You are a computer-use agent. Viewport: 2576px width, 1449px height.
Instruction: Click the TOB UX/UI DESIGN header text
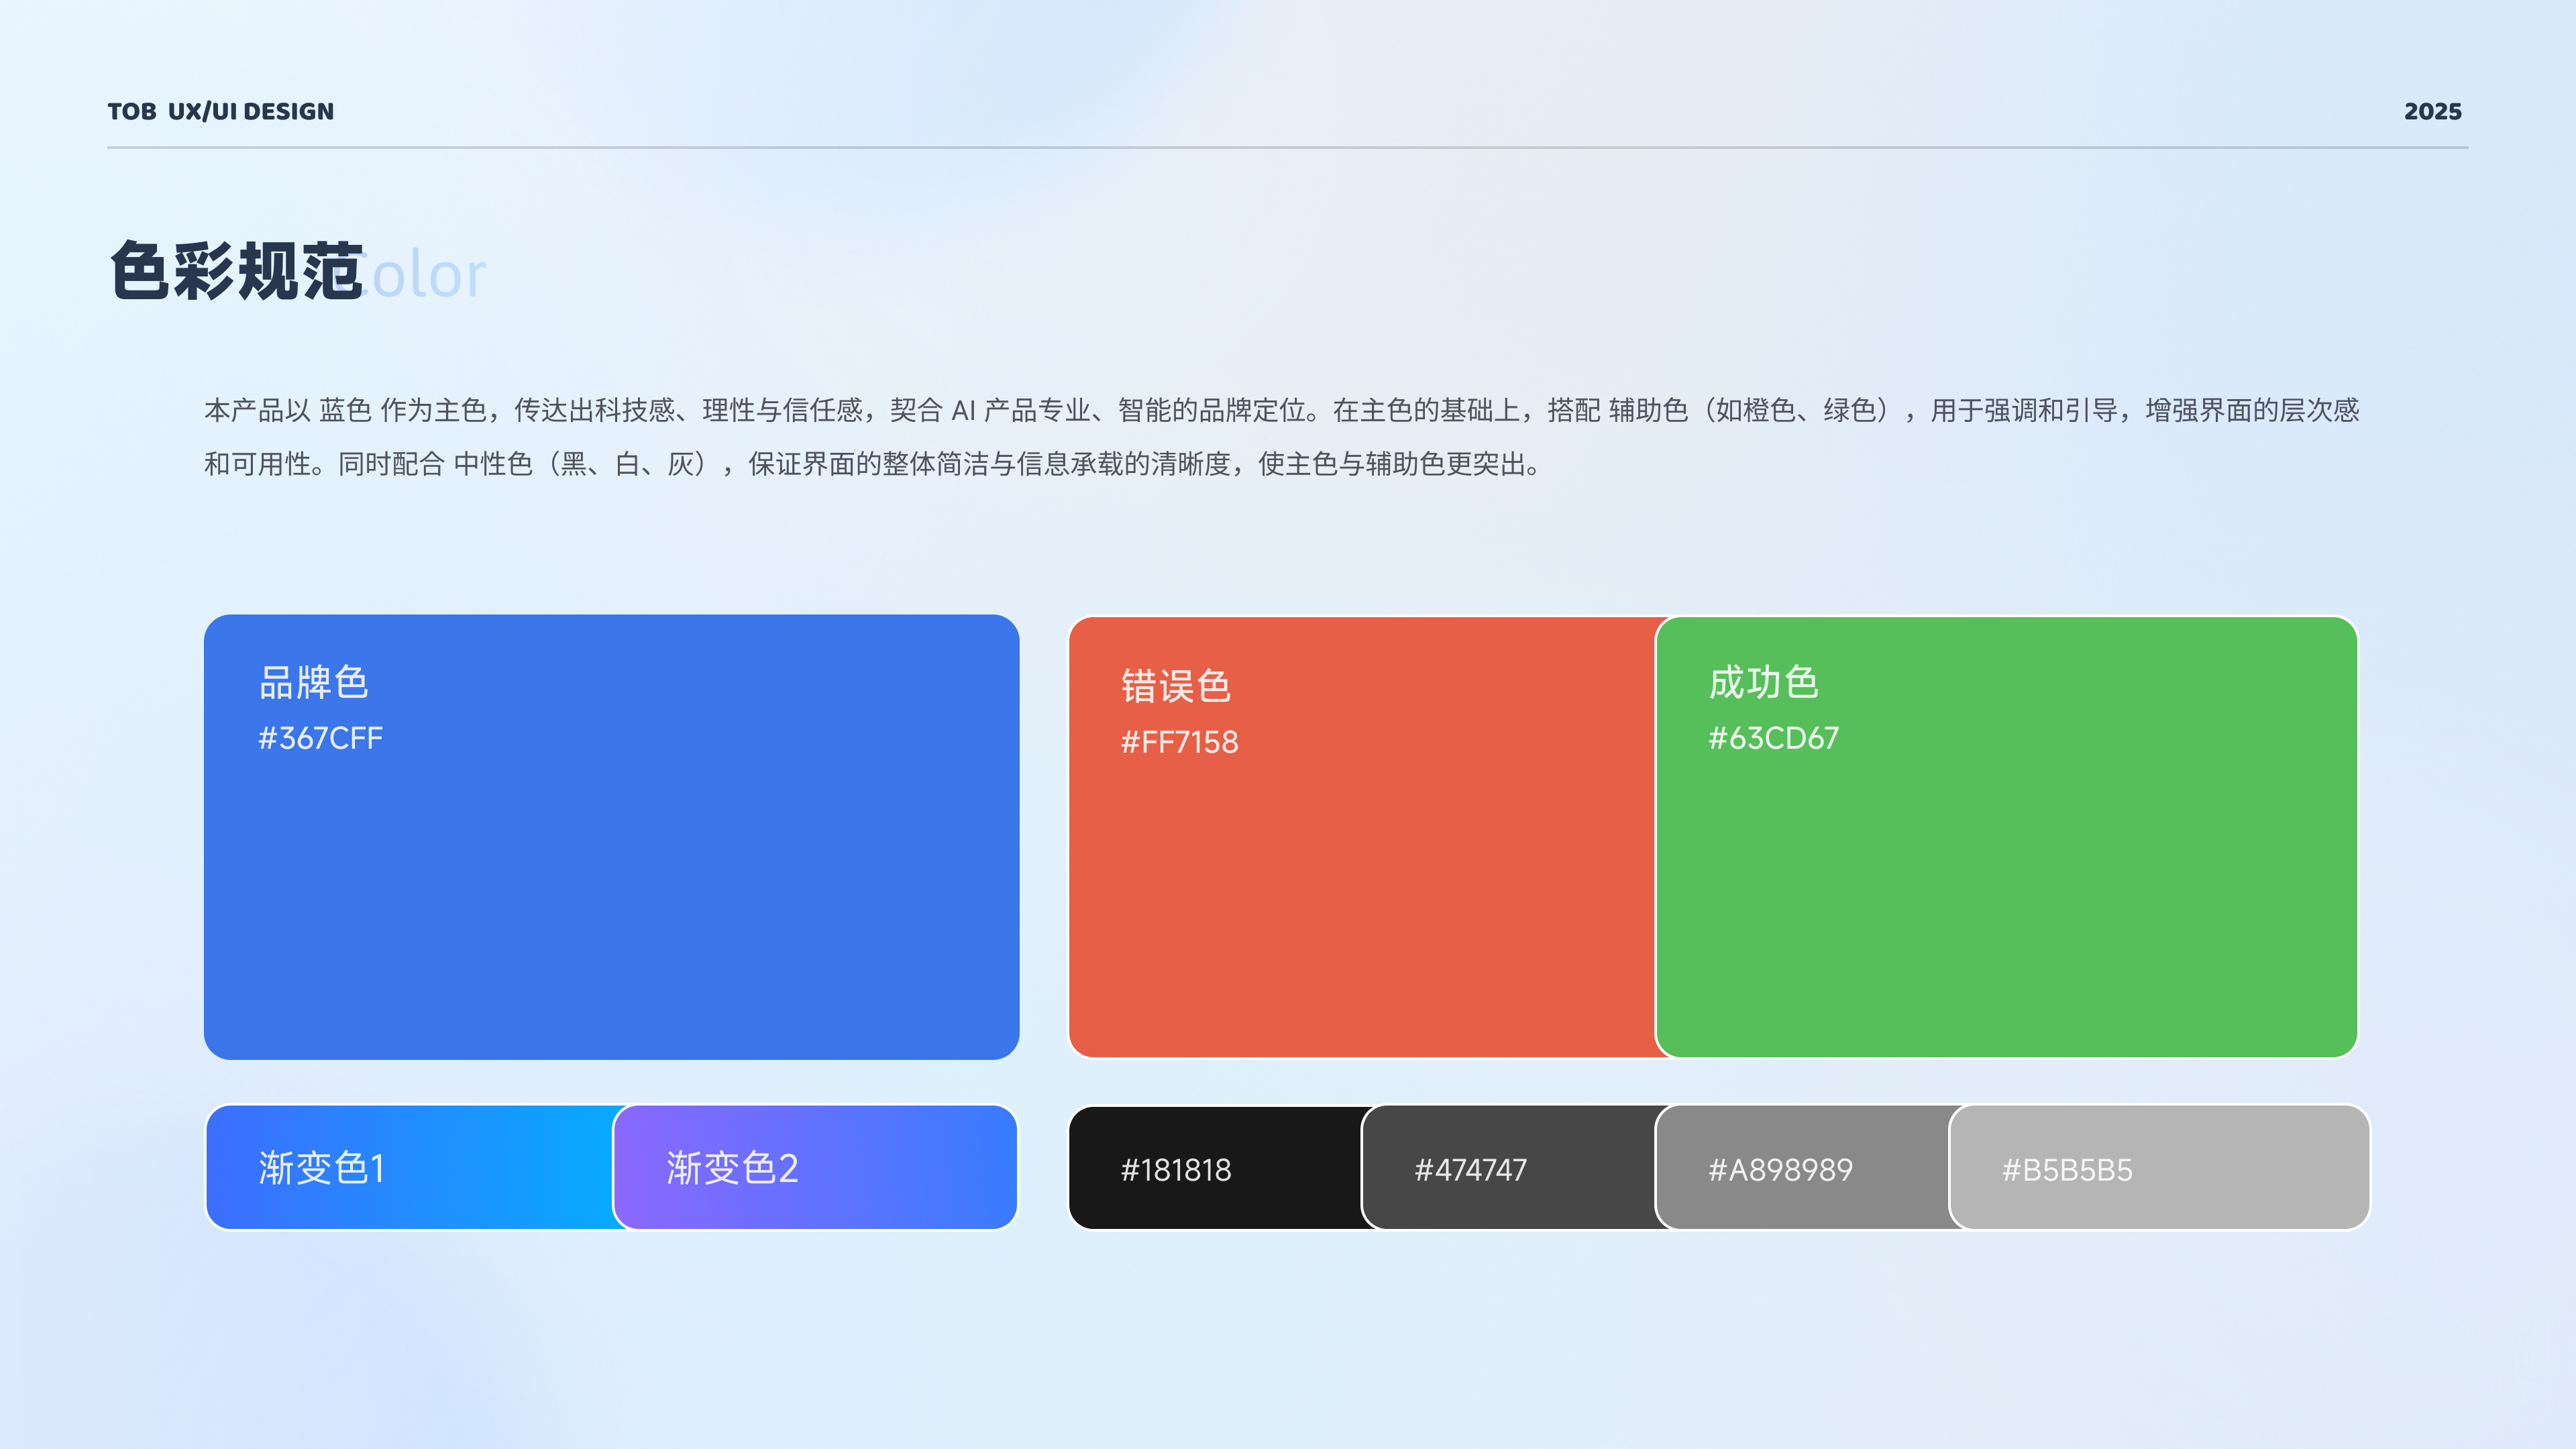pyautogui.click(x=221, y=111)
